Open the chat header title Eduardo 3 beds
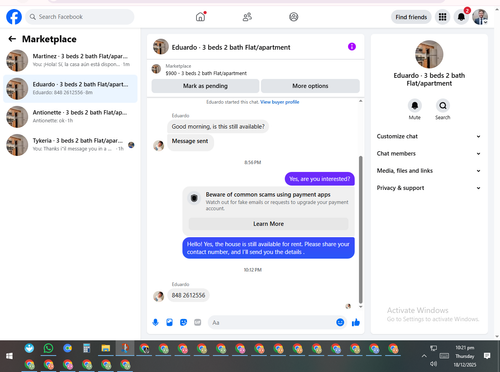The image size is (500, 372). [x=231, y=47]
